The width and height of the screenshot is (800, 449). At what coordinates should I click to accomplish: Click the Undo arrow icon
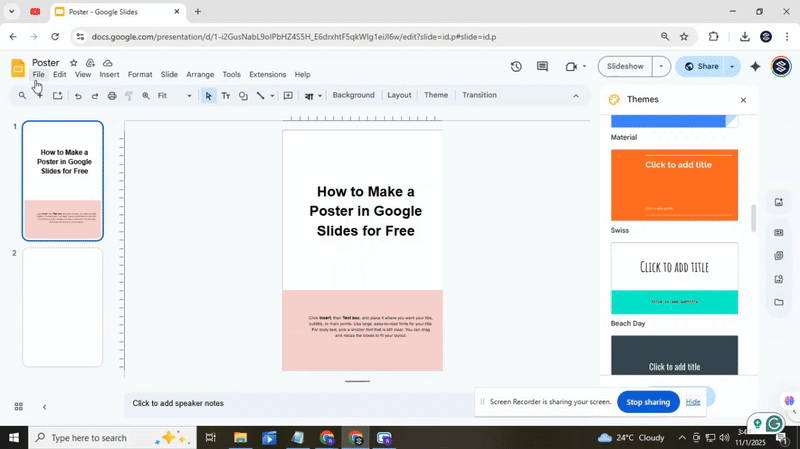click(78, 96)
